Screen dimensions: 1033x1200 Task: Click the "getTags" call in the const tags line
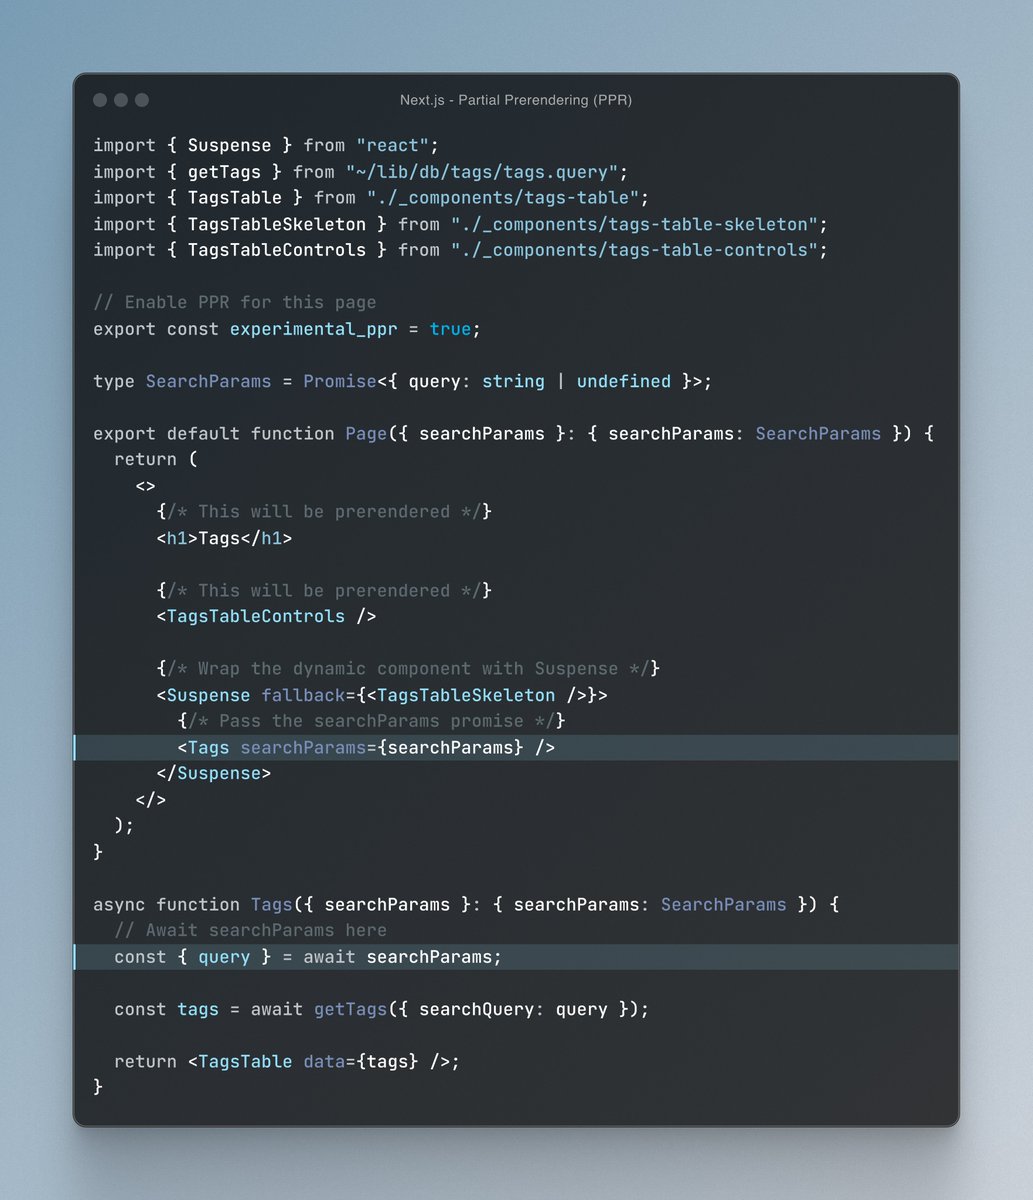pyautogui.click(x=351, y=1009)
